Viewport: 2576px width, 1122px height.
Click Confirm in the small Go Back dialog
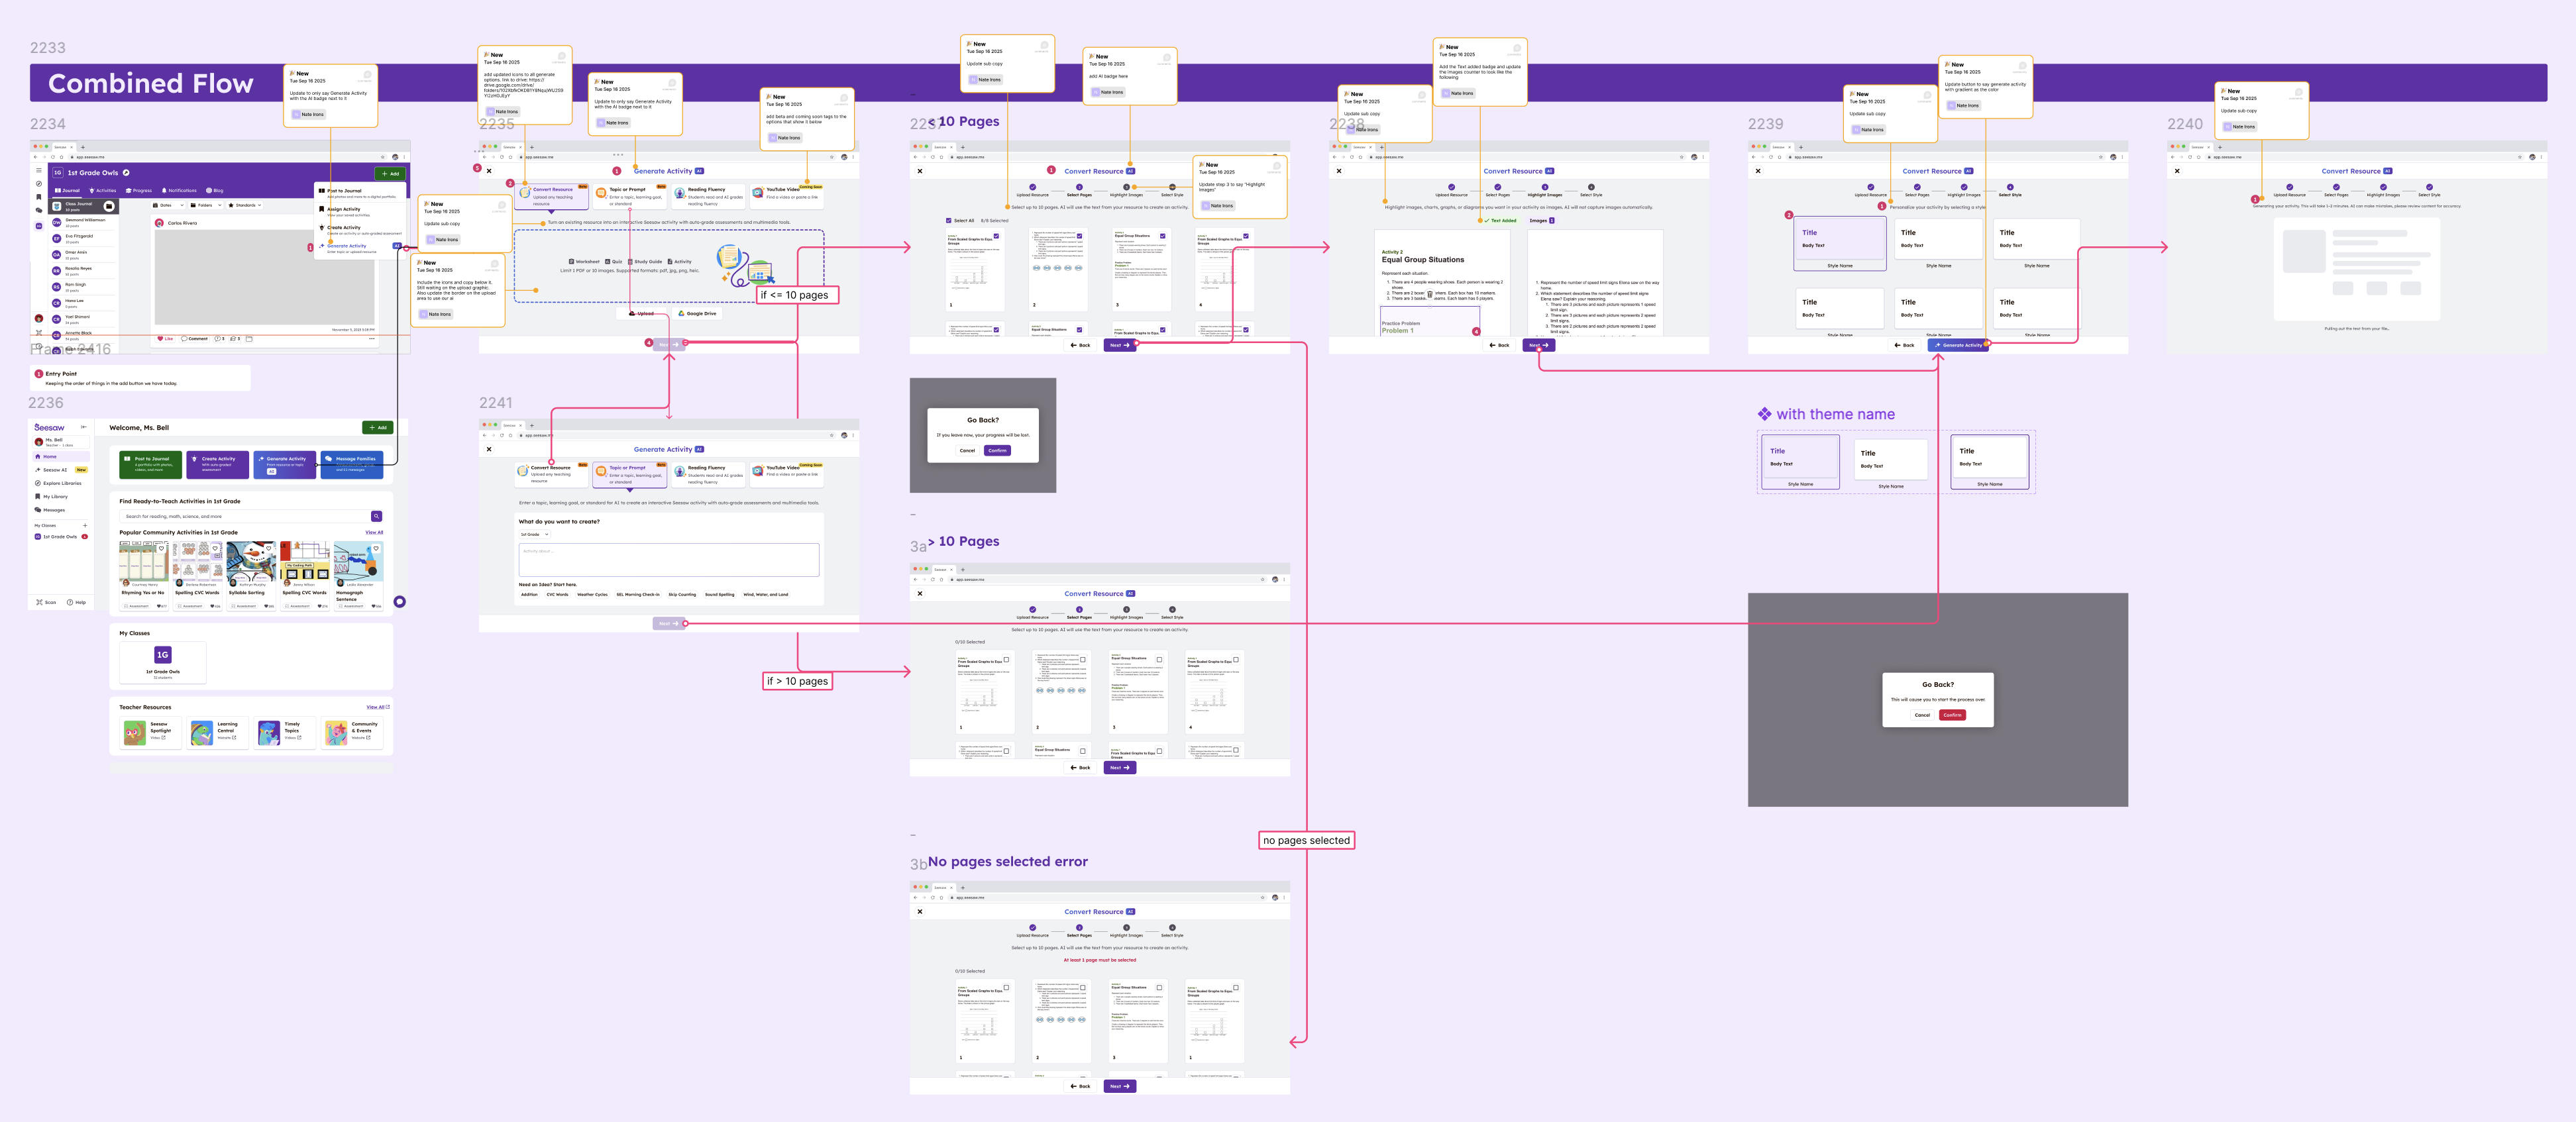point(997,450)
